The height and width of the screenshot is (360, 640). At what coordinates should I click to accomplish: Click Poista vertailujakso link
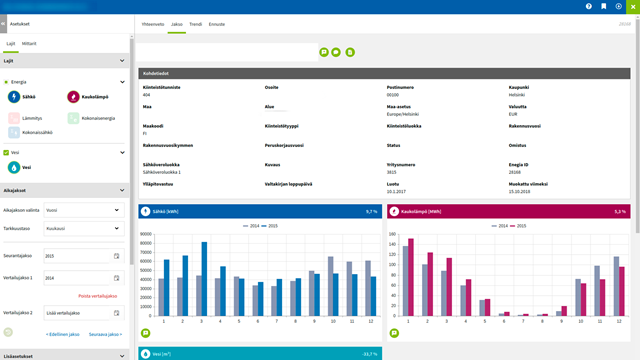pyautogui.click(x=98, y=296)
